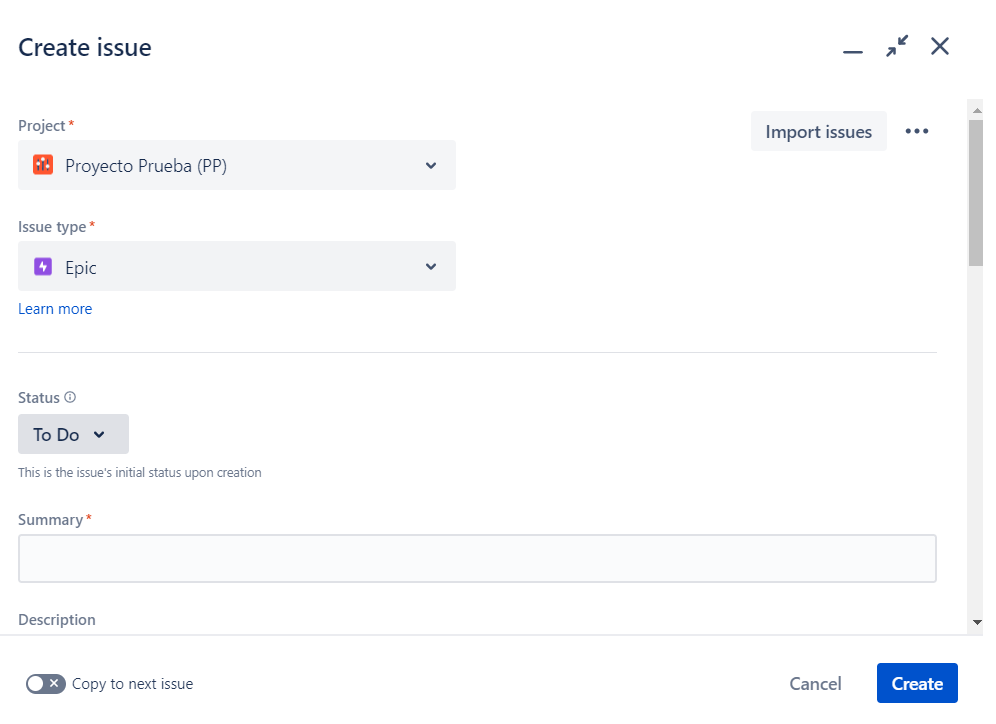Close the Create issue dialog
Viewport: 996px width, 724px height.
point(940,46)
